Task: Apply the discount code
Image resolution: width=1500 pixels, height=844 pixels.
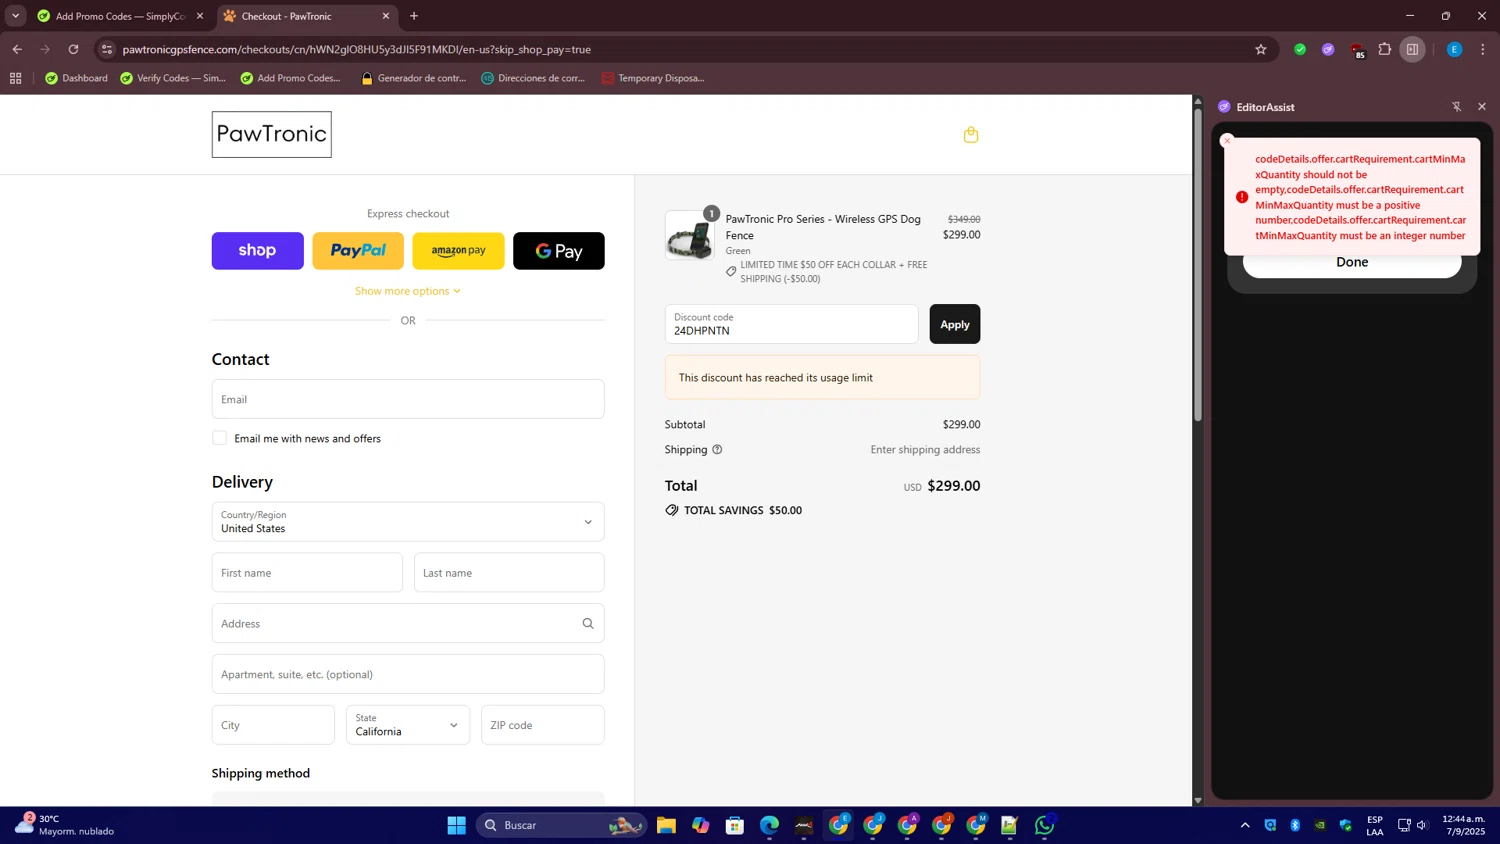Action: pos(954,324)
